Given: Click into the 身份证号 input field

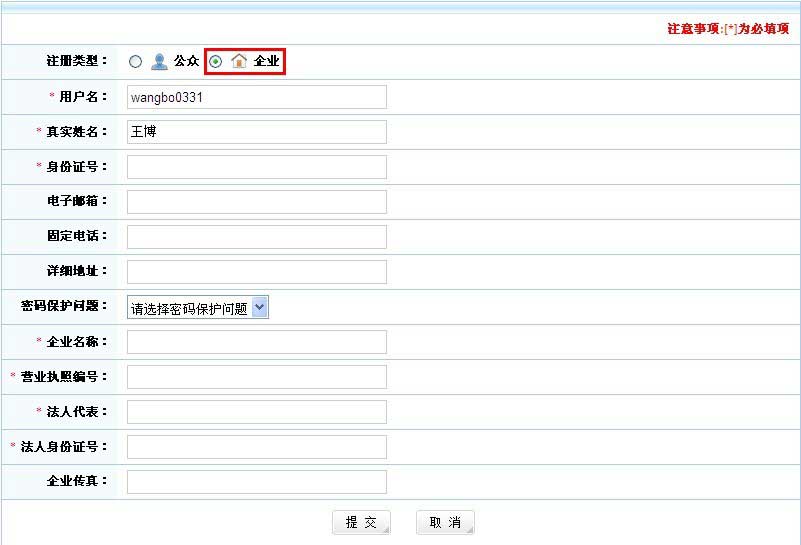Looking at the screenshot, I should pyautogui.click(x=256, y=167).
